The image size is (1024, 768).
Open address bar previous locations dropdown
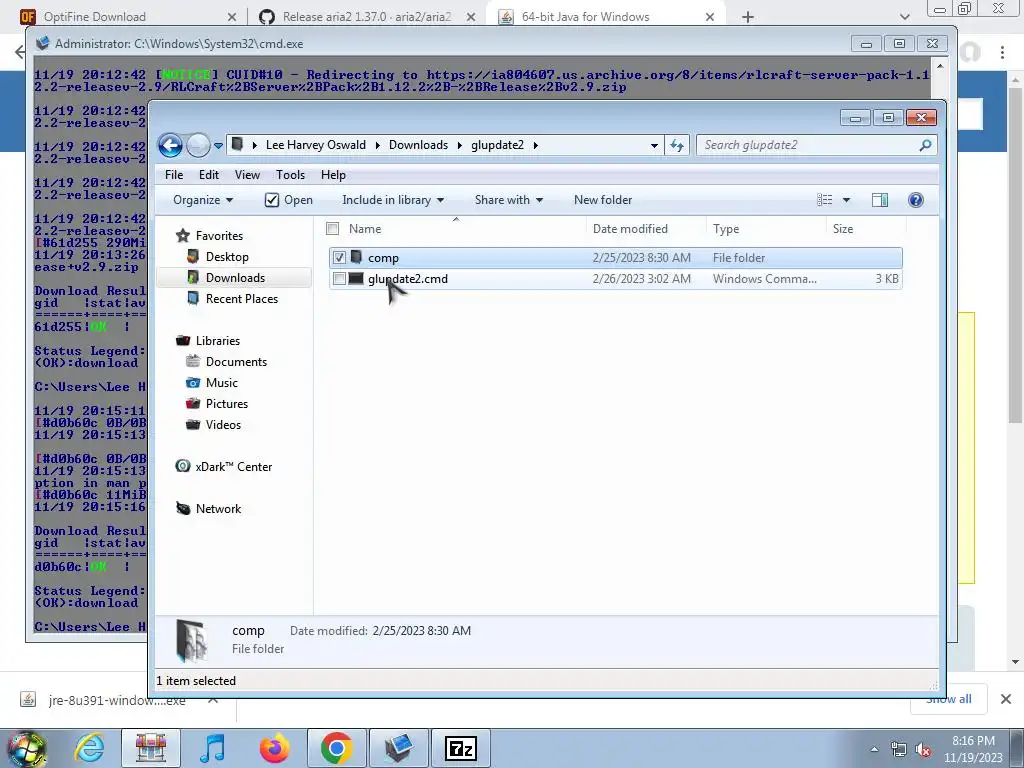point(654,146)
